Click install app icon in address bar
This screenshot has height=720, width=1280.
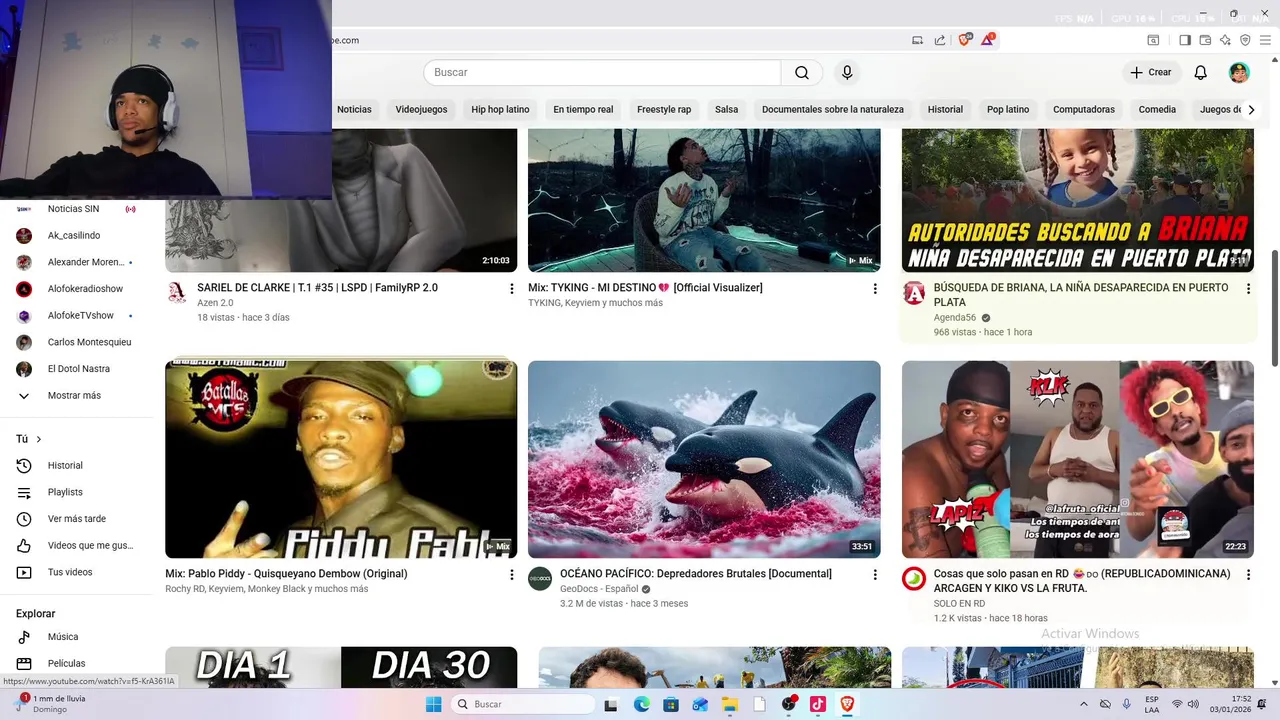click(917, 40)
